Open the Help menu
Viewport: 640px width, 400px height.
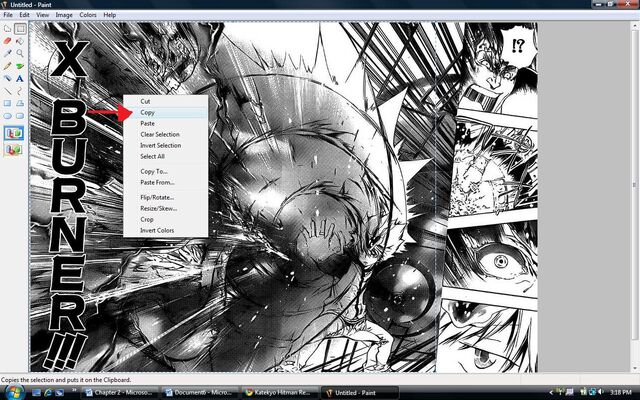109,15
